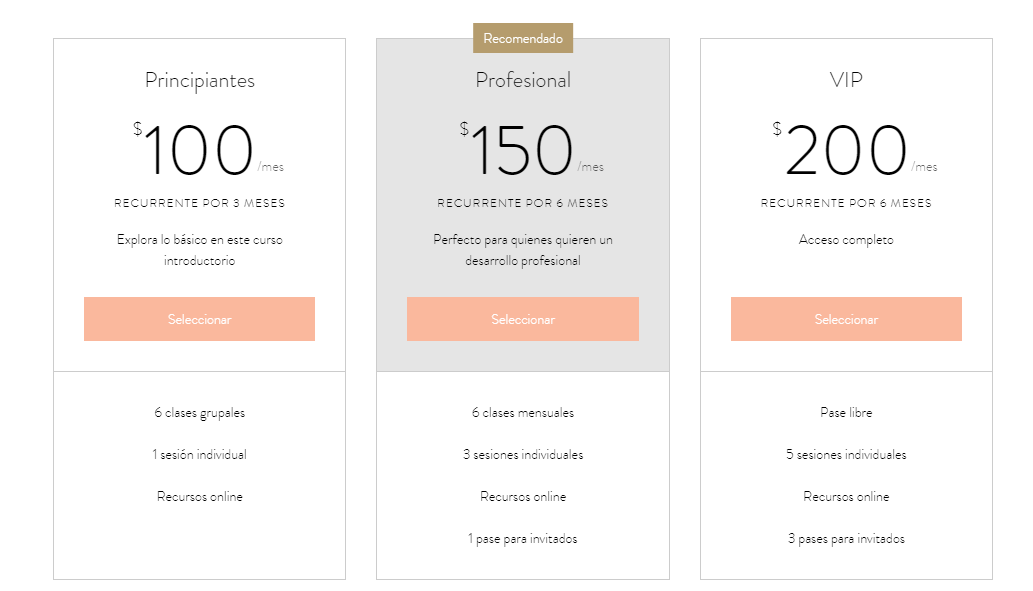The image size is (1033, 591).
Task: Click the Principiantes plan title
Action: (x=200, y=80)
